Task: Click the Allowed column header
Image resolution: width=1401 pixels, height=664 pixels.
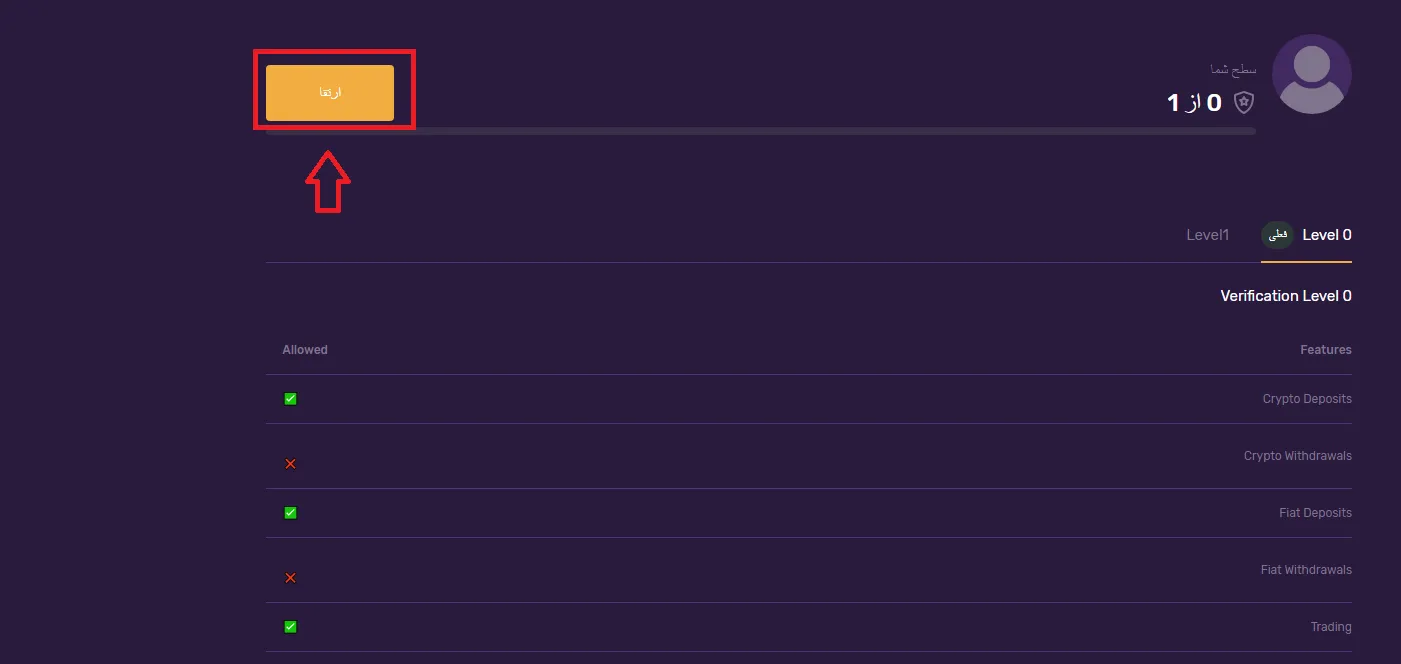Action: [305, 350]
